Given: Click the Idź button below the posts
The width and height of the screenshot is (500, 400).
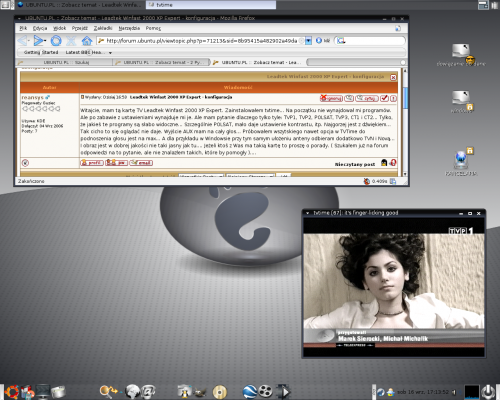Looking at the screenshot, I should pyautogui.click(x=284, y=175).
